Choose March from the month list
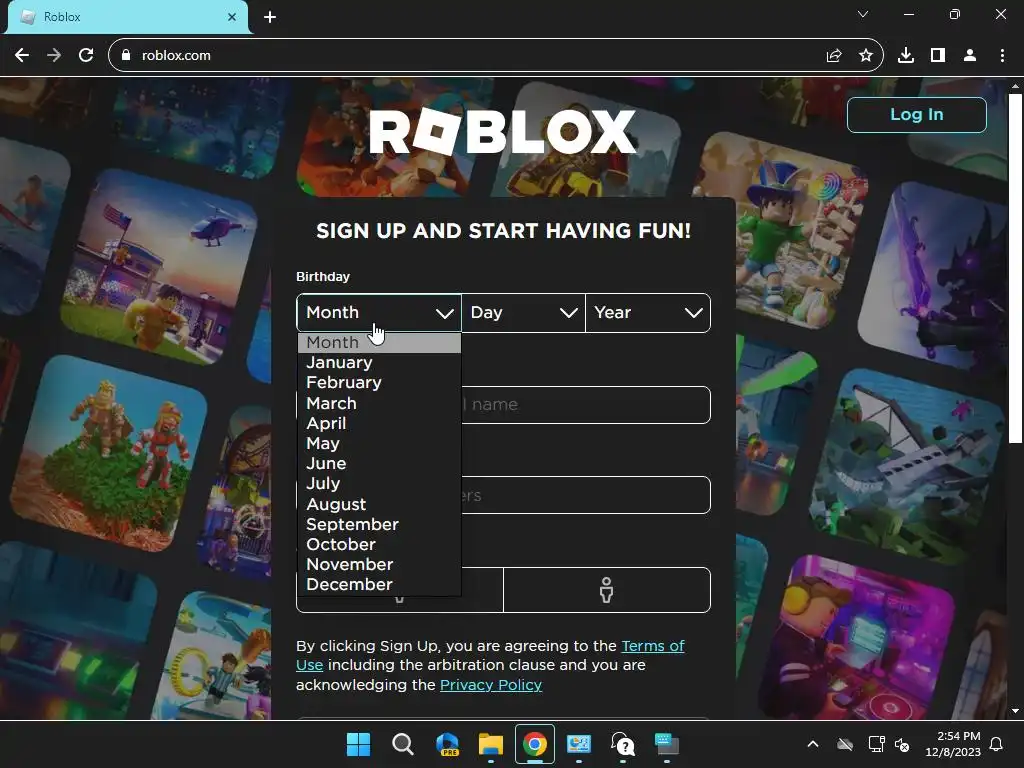The width and height of the screenshot is (1024, 768). pyautogui.click(x=379, y=404)
